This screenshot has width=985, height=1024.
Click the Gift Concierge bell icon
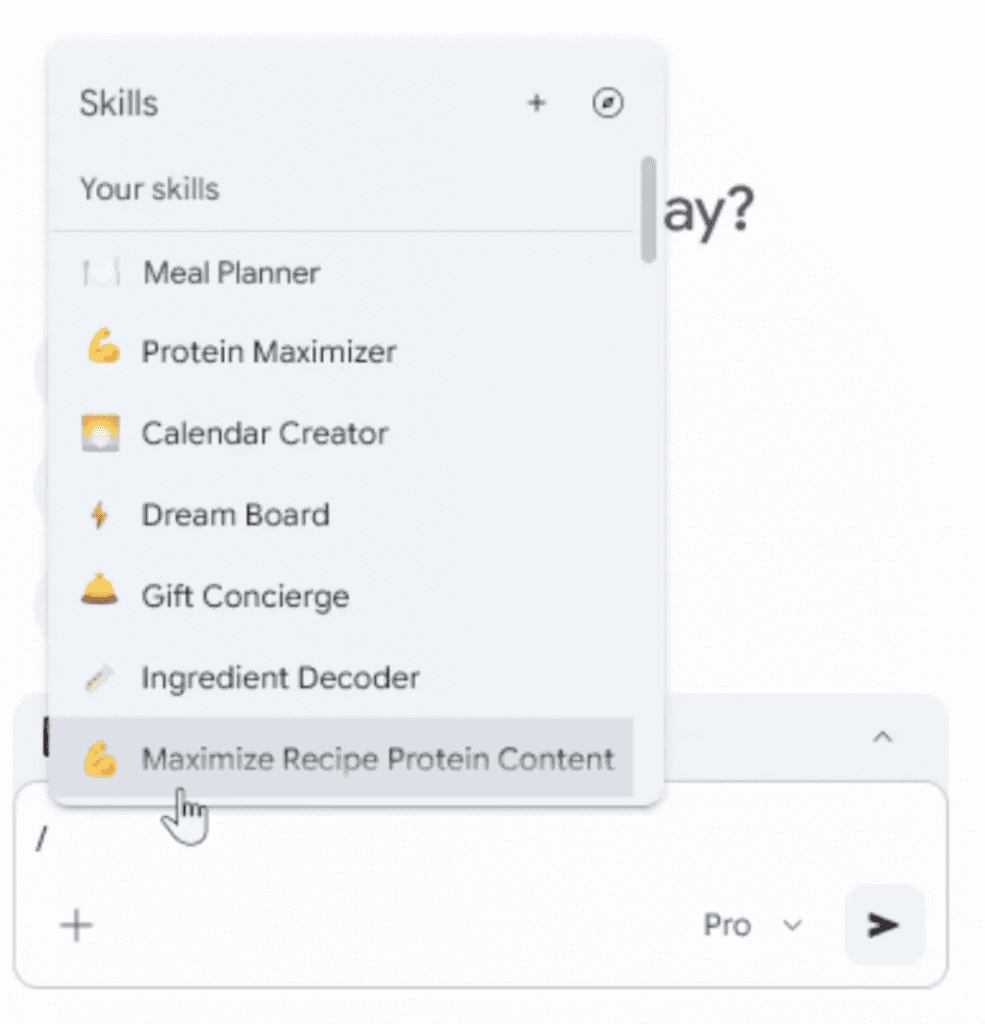pyautogui.click(x=99, y=593)
